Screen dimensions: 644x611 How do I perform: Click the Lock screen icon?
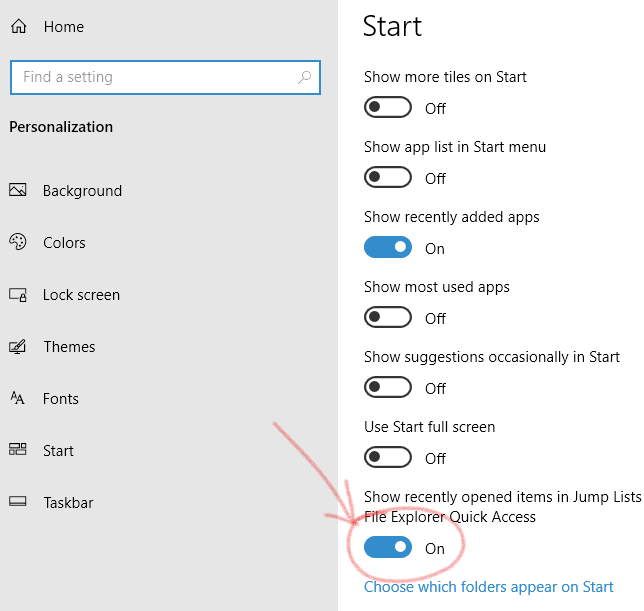point(18,294)
